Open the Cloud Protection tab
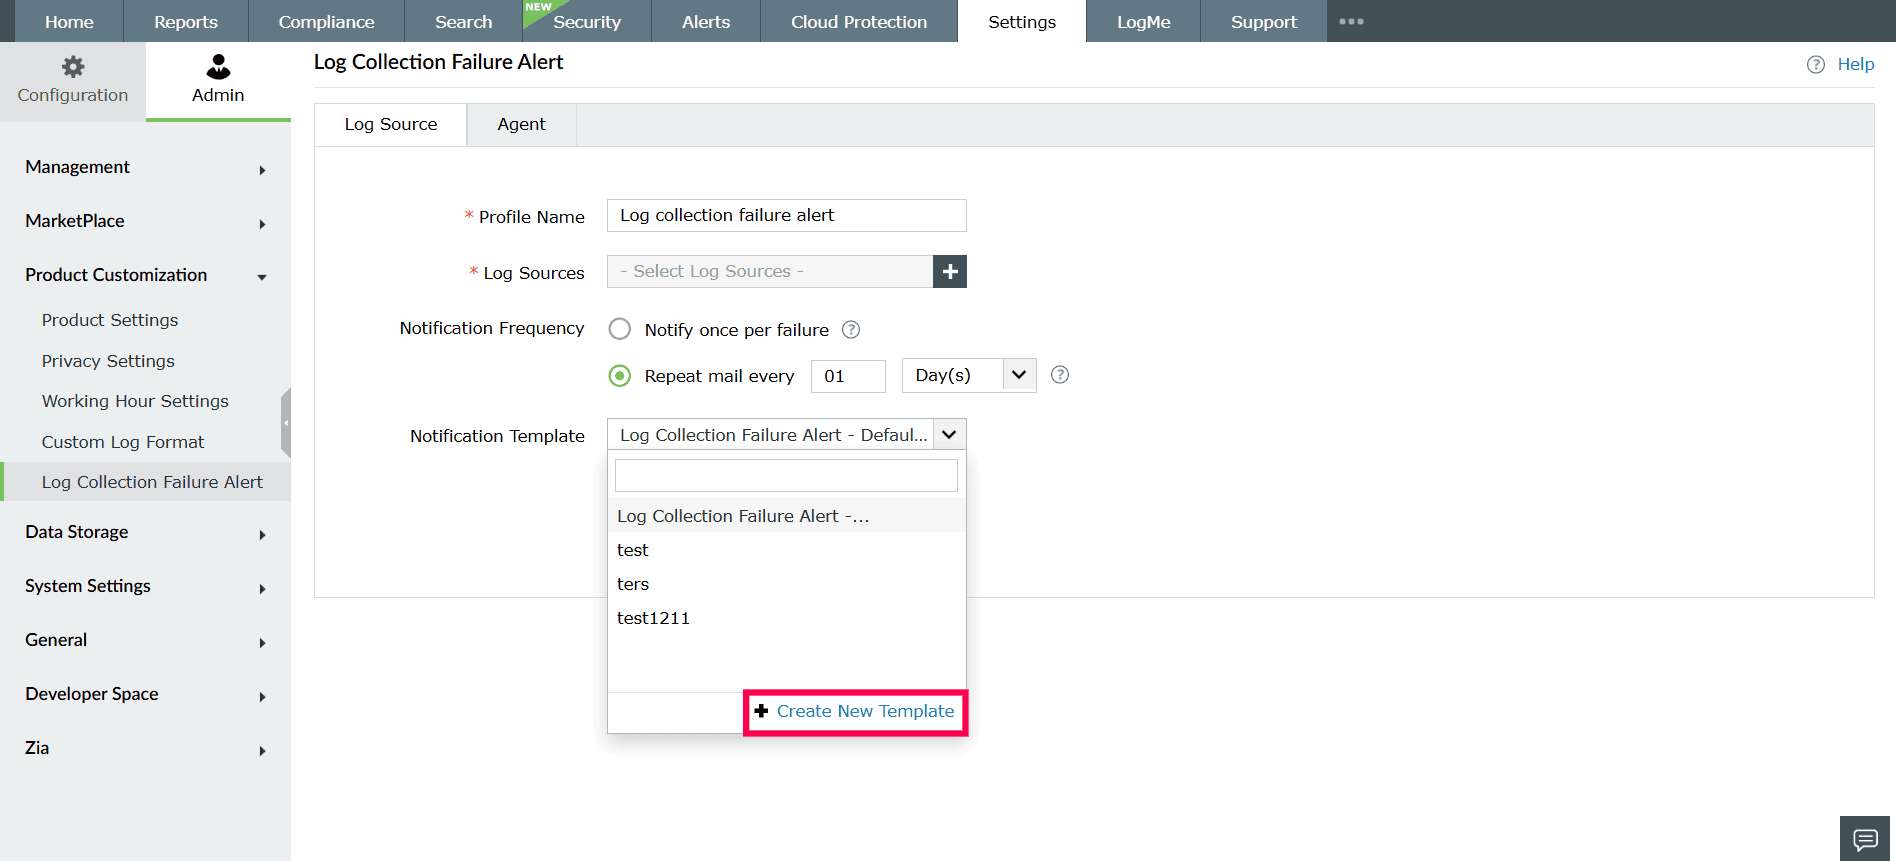This screenshot has height=861, width=1896. [859, 21]
